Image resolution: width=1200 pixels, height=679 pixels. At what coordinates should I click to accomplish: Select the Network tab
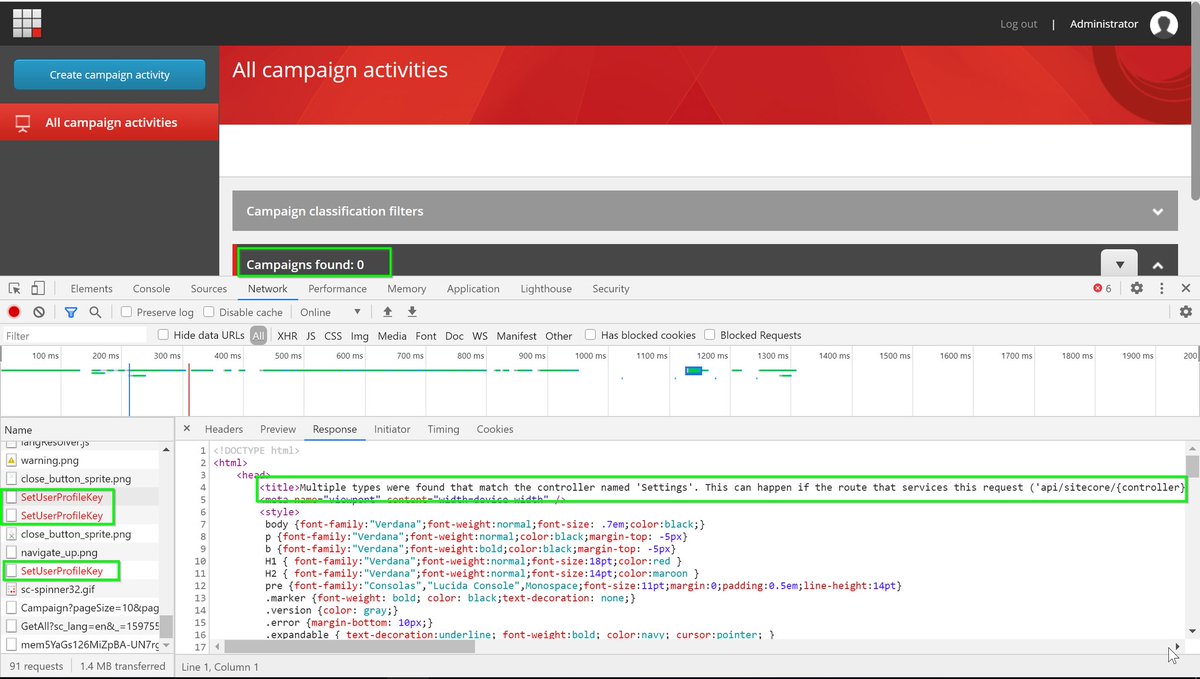[x=268, y=288]
